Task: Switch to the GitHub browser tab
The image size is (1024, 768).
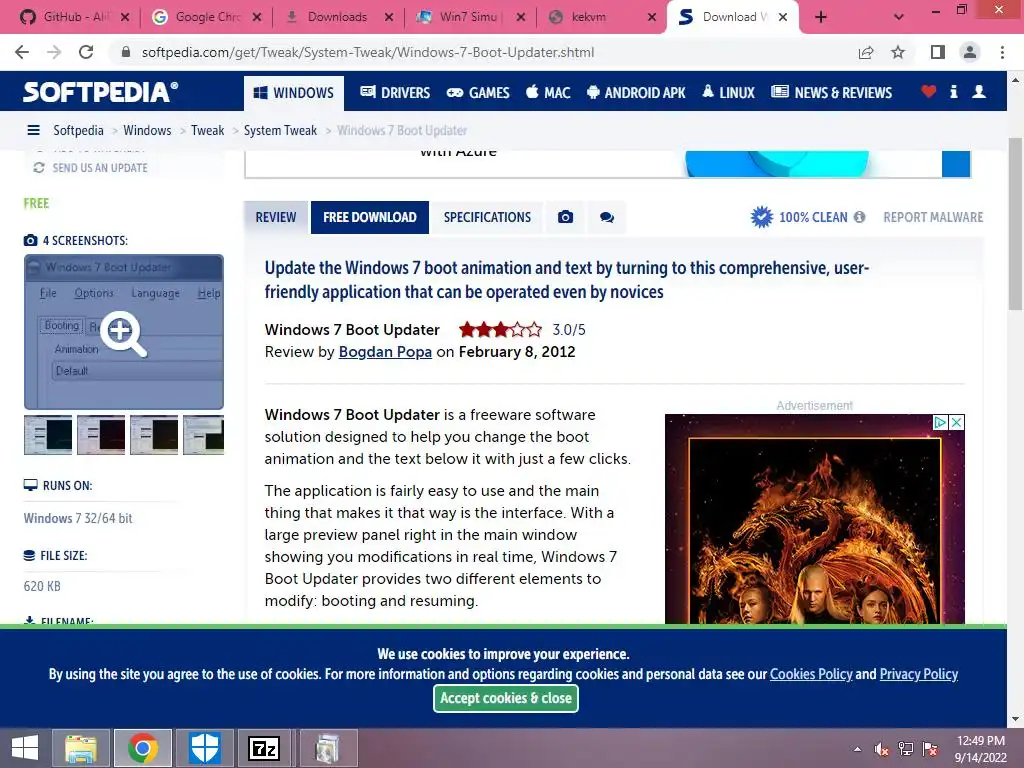Action: pyautogui.click(x=73, y=17)
